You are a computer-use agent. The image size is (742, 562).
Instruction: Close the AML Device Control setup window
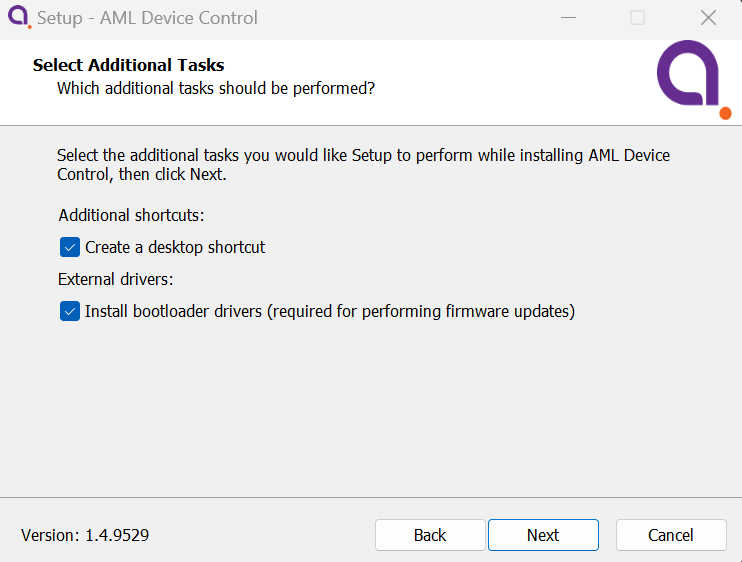(x=708, y=18)
